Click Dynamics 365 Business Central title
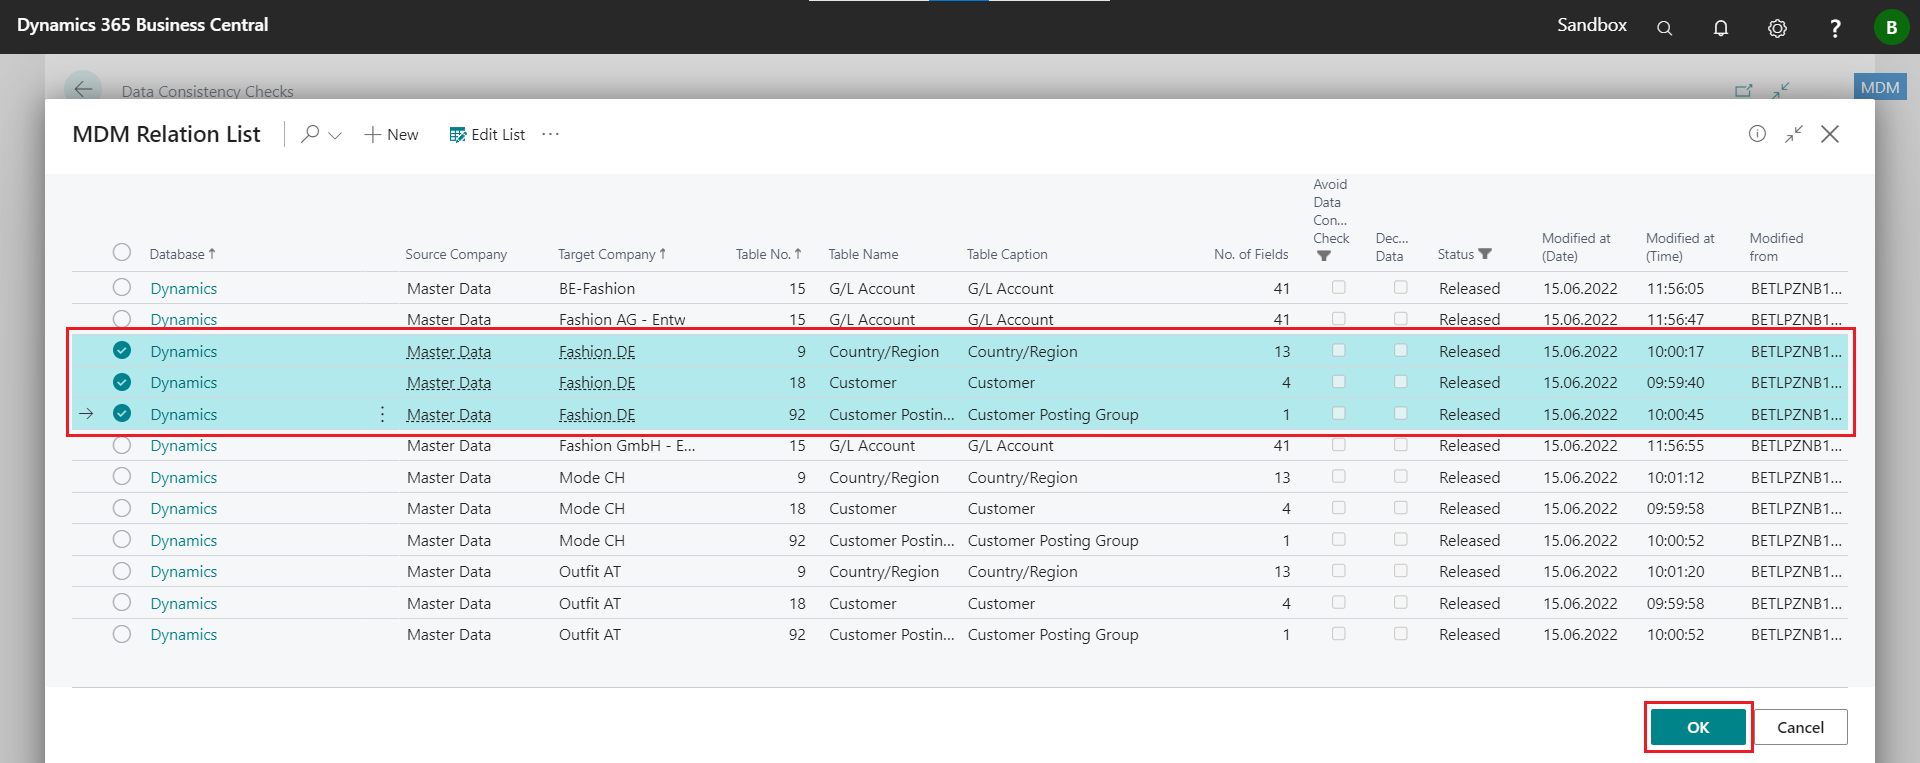The image size is (1920, 763). [x=143, y=25]
